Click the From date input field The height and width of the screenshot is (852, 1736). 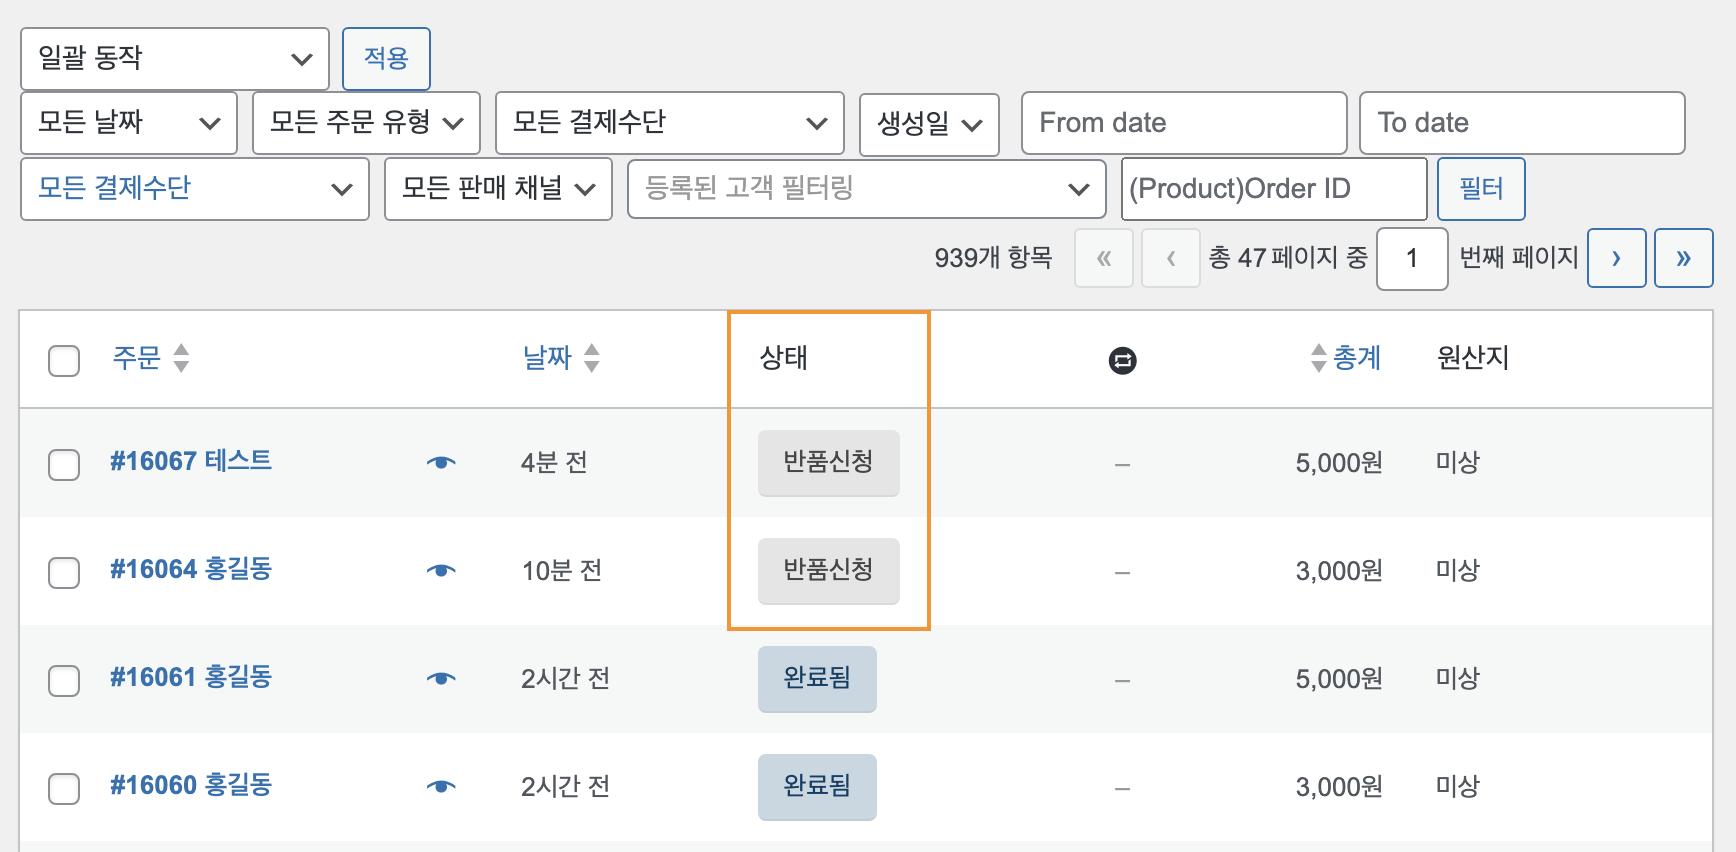coord(1183,123)
